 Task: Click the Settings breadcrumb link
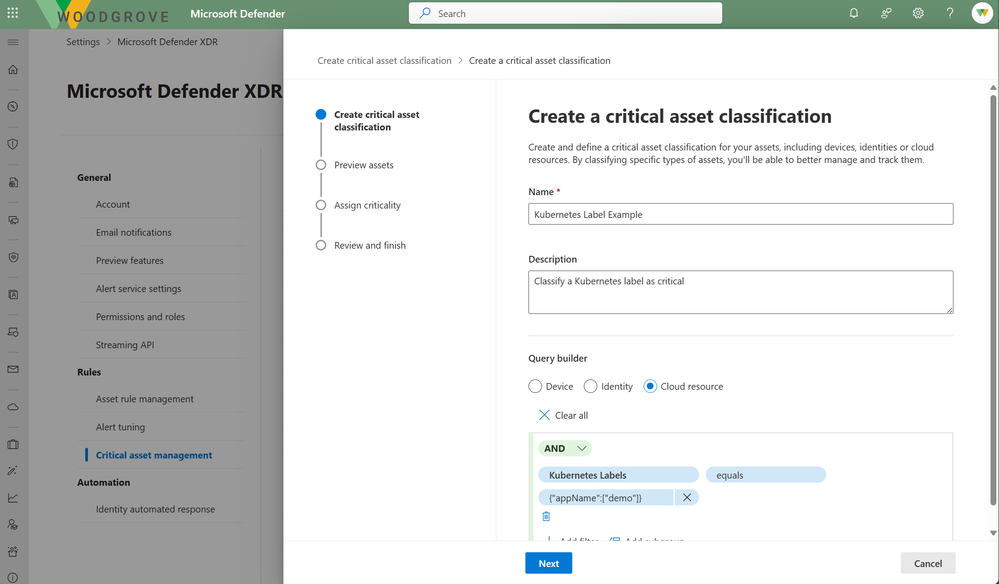83,42
